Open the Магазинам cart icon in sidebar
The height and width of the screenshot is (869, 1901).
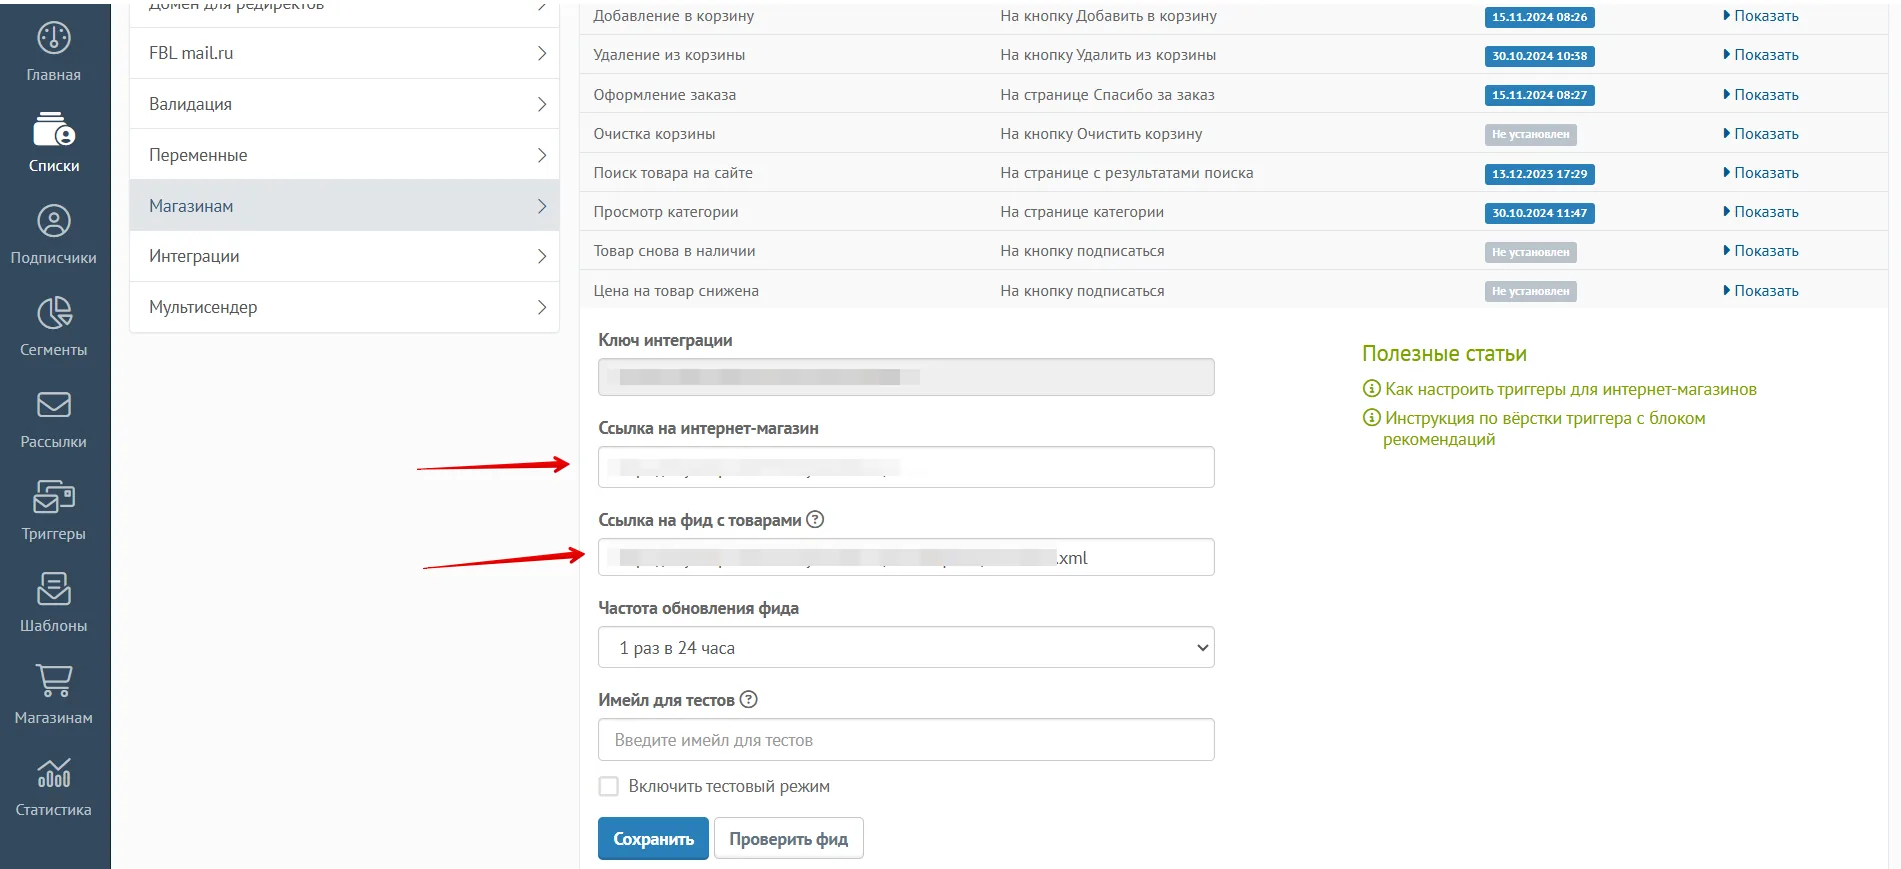pyautogui.click(x=54, y=681)
